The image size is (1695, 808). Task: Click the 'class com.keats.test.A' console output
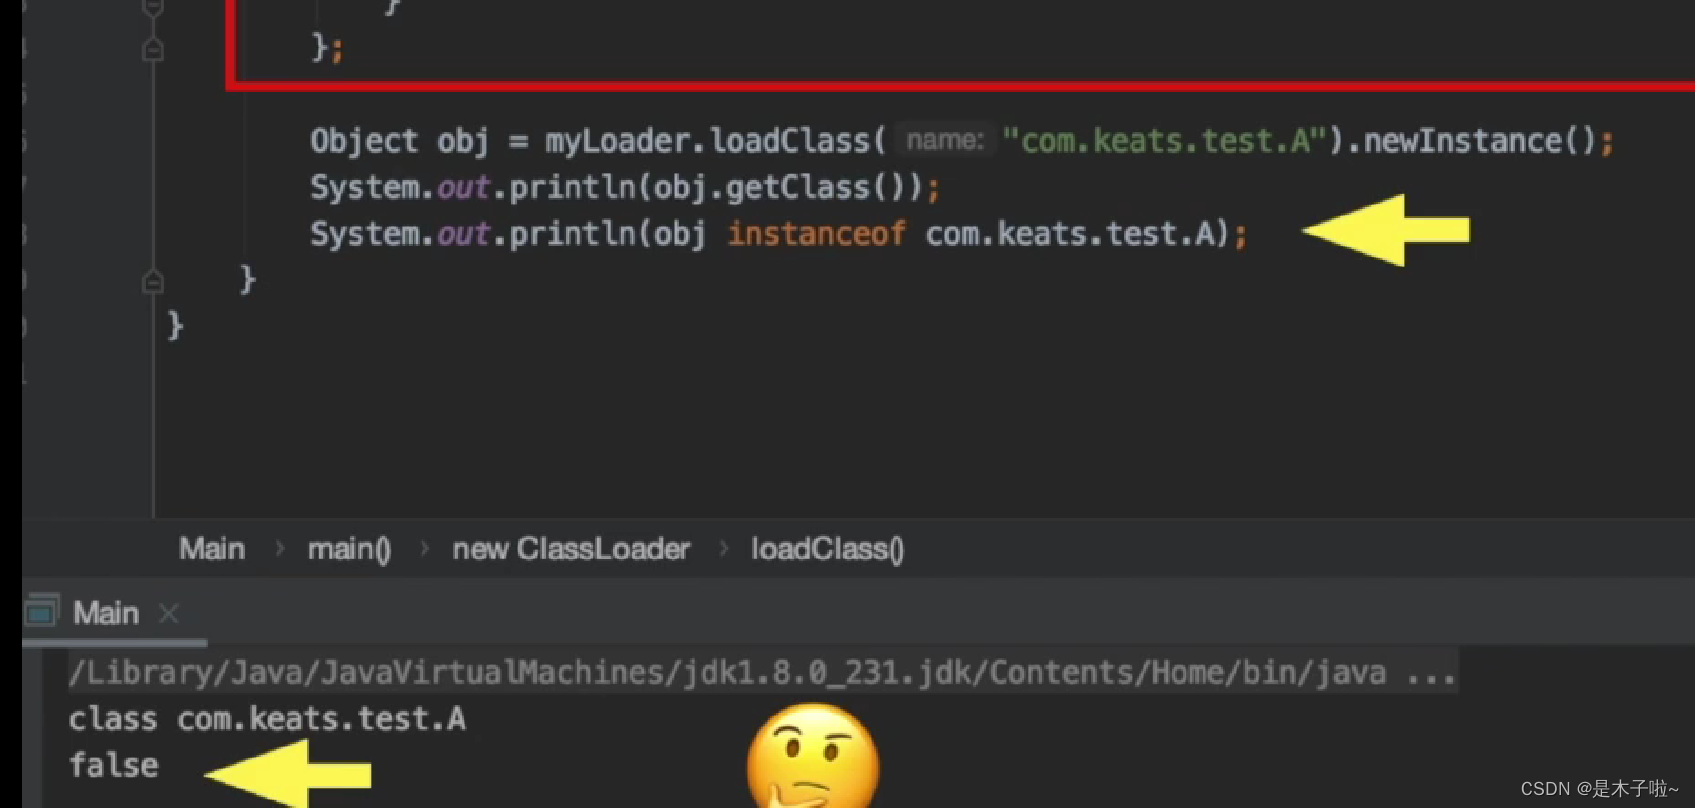tap(267, 719)
